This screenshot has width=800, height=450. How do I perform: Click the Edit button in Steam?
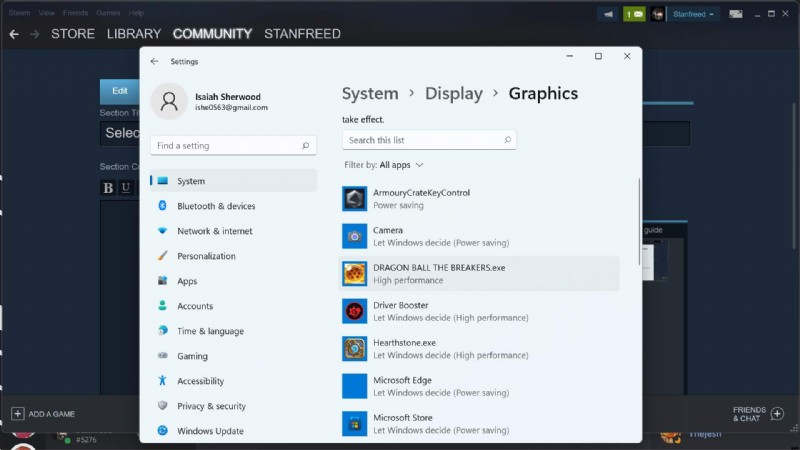click(119, 91)
